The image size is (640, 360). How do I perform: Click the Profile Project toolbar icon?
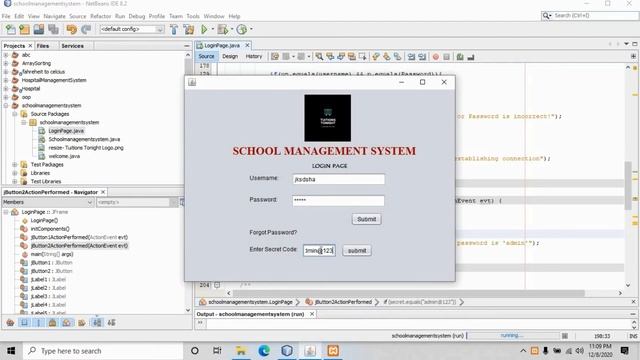(x=242, y=29)
